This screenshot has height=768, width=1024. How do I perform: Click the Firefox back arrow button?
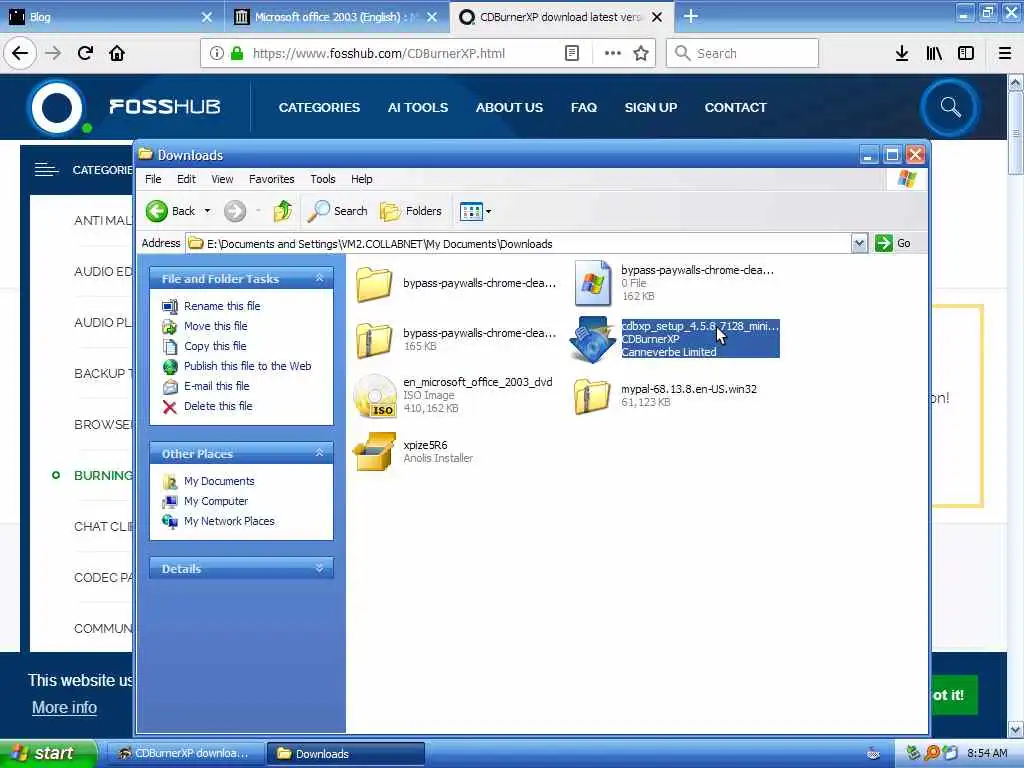click(x=20, y=53)
